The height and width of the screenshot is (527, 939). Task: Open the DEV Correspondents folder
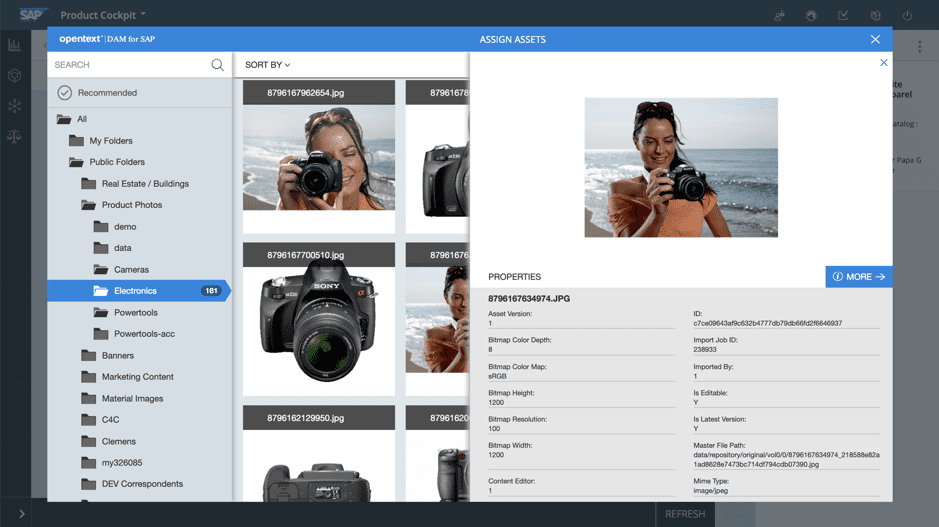tap(132, 484)
